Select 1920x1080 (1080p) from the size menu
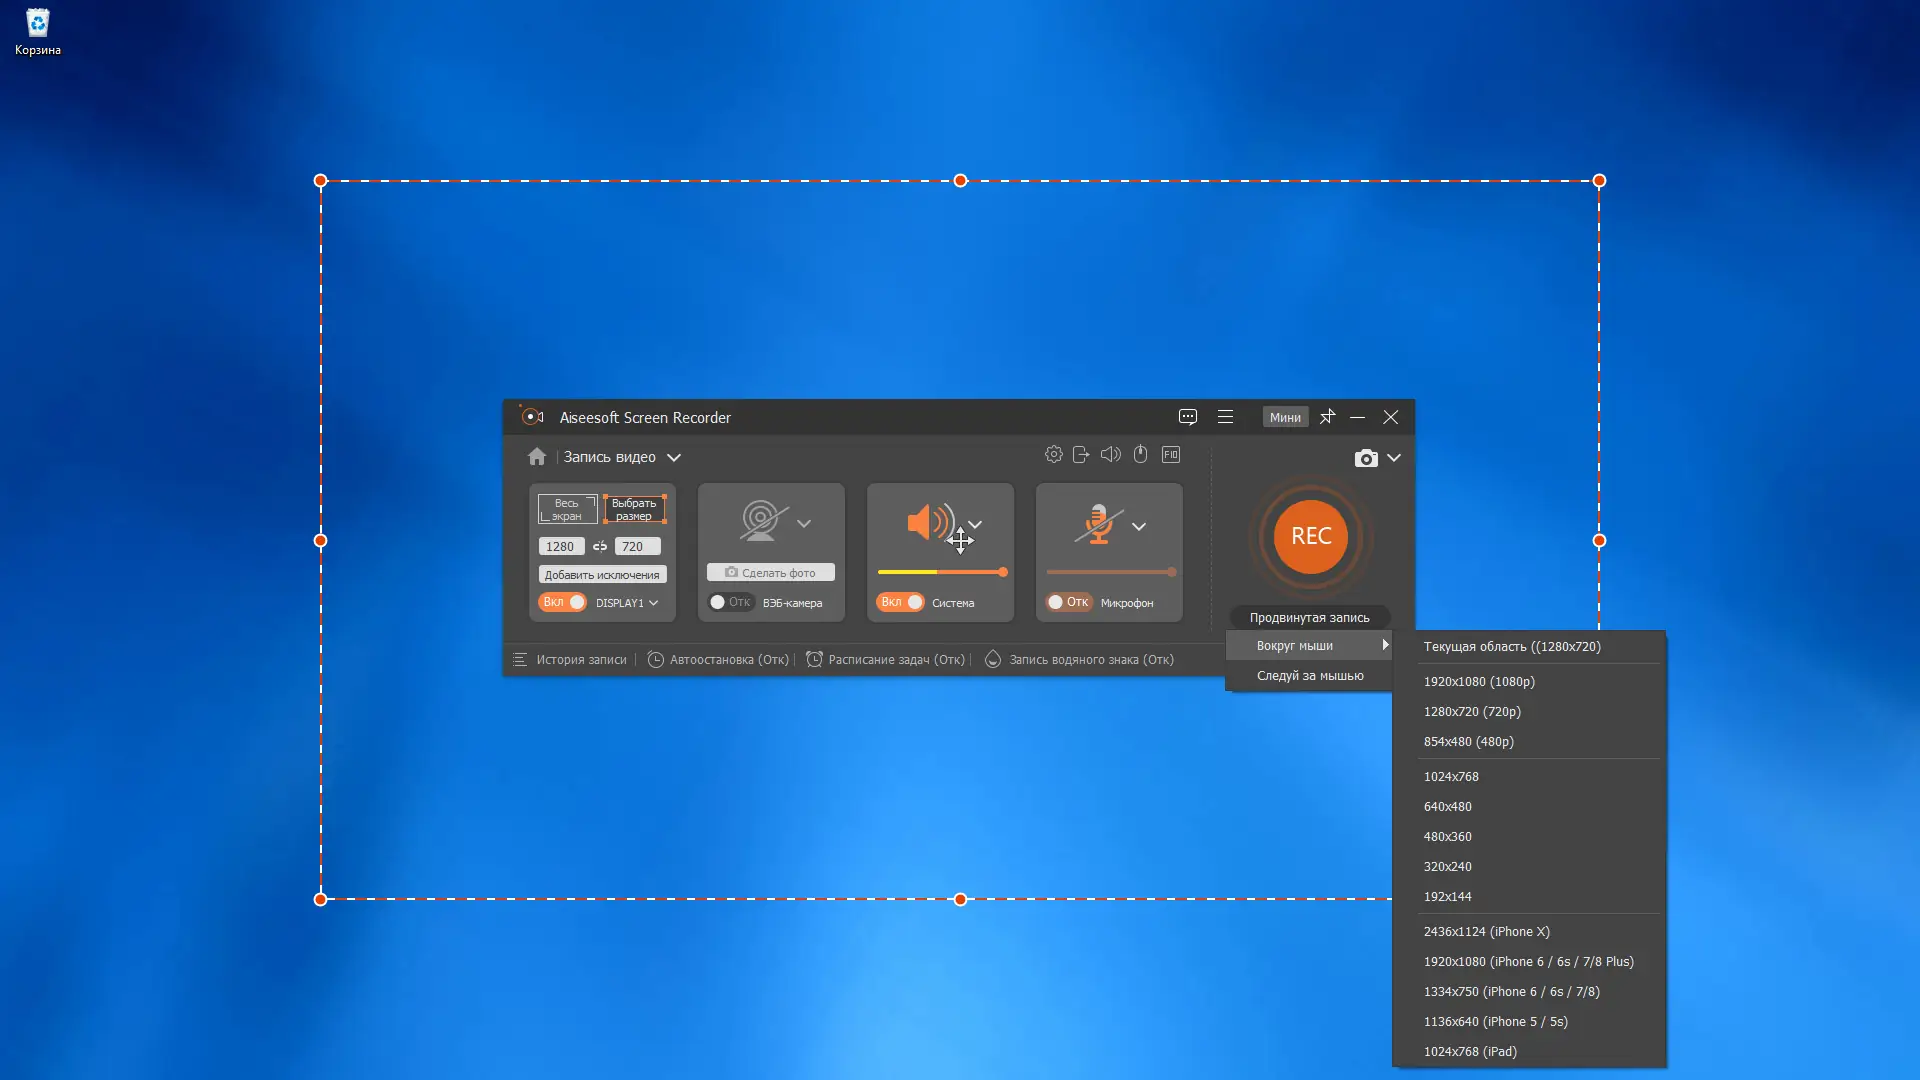The image size is (1920, 1080). tap(1479, 682)
